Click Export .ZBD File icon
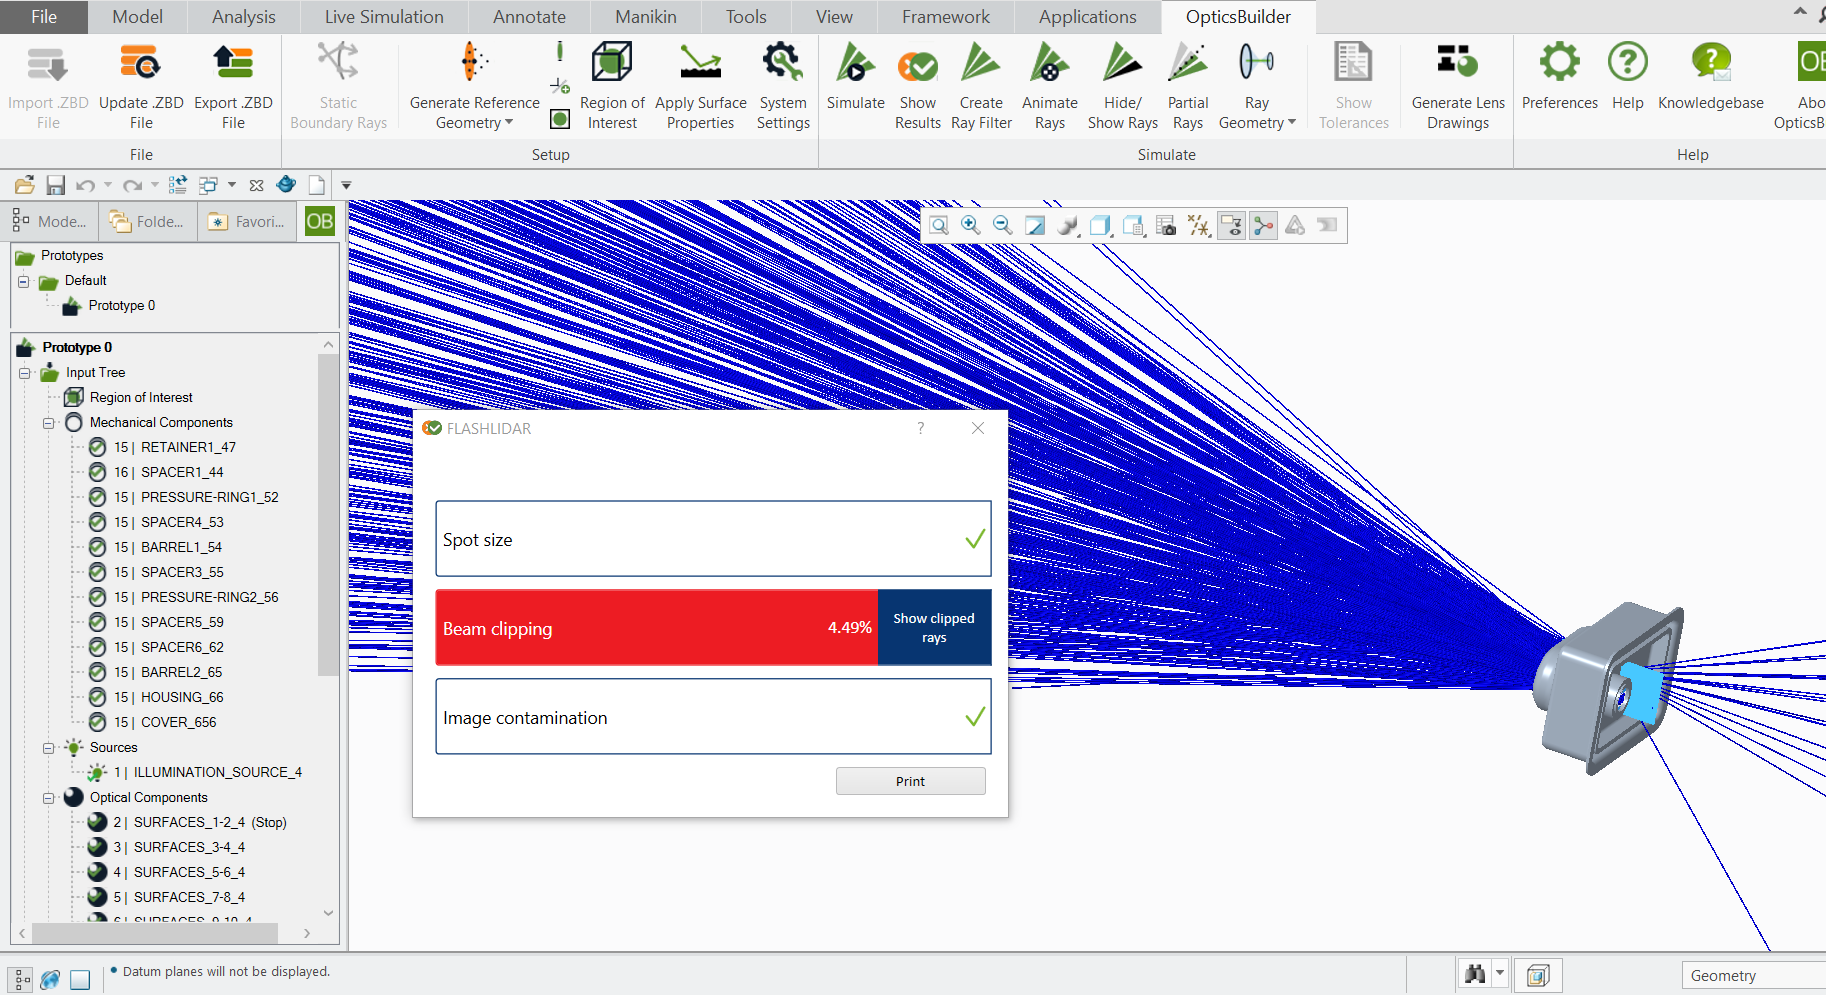Image resolution: width=1826 pixels, height=995 pixels. point(233,63)
